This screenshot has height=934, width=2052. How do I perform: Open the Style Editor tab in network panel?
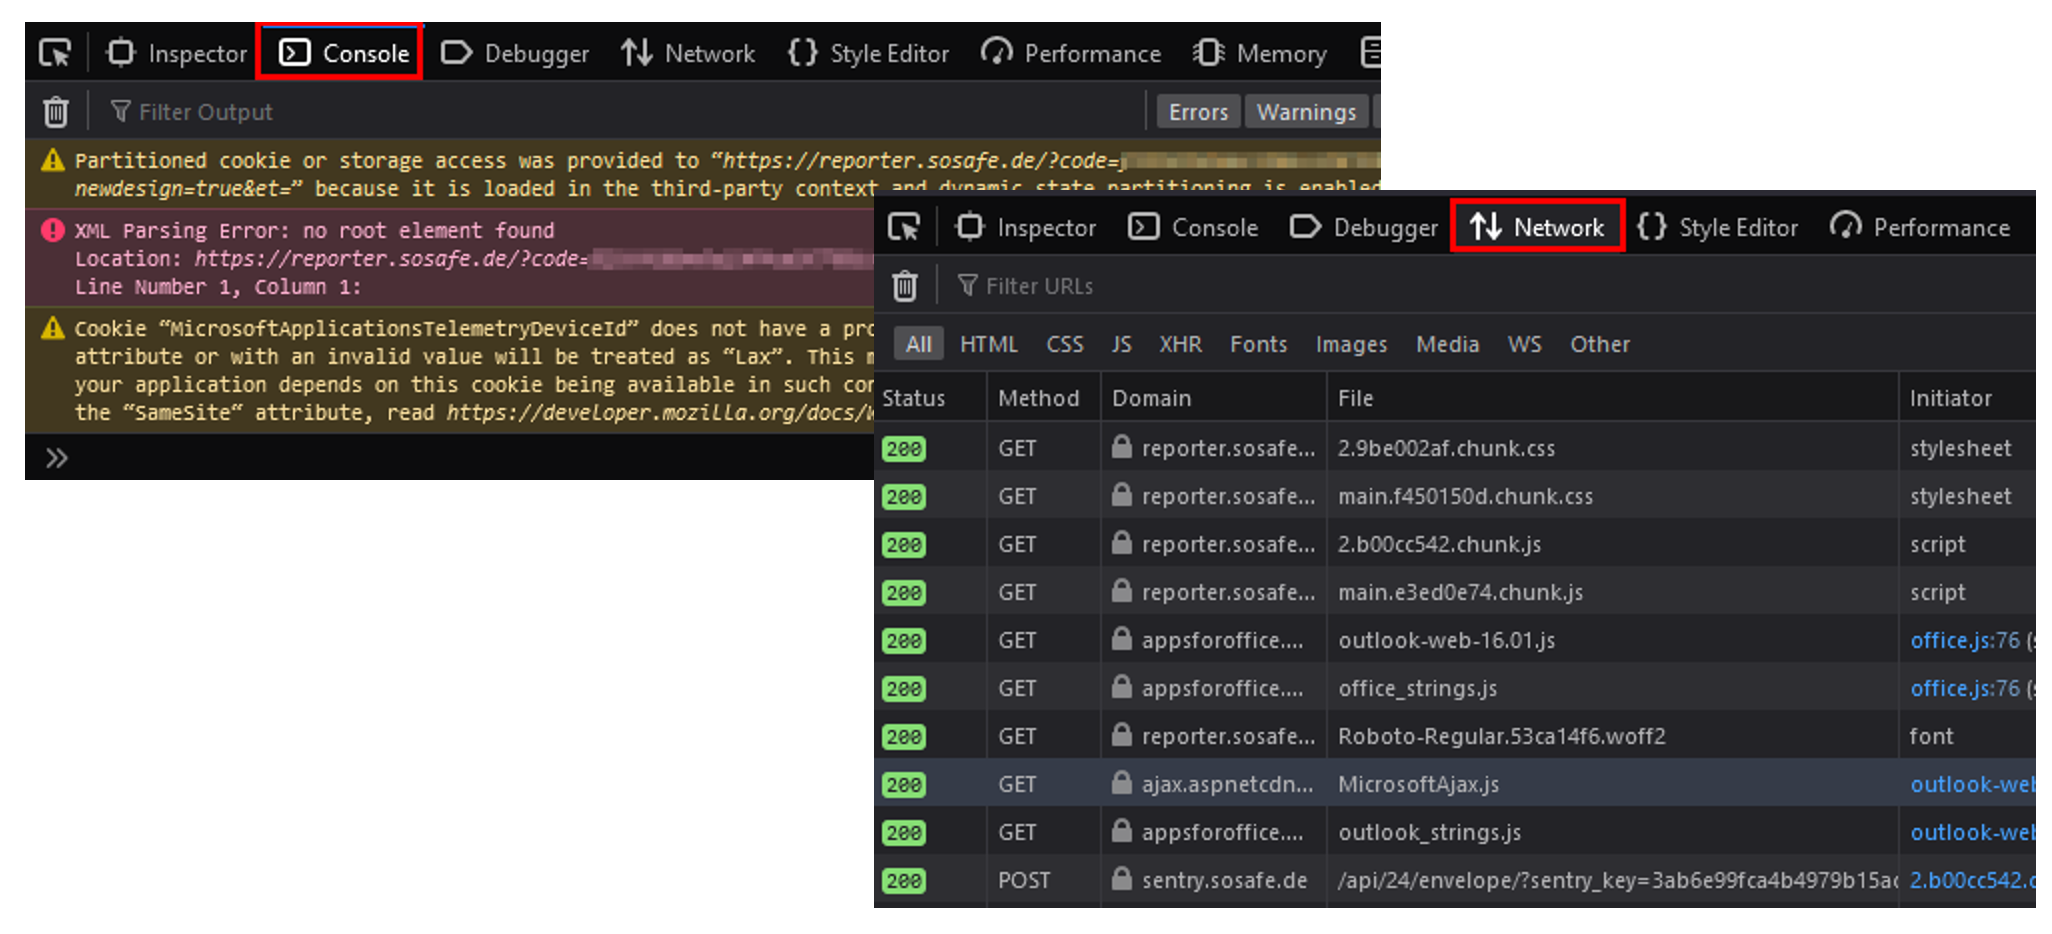pos(1717,228)
